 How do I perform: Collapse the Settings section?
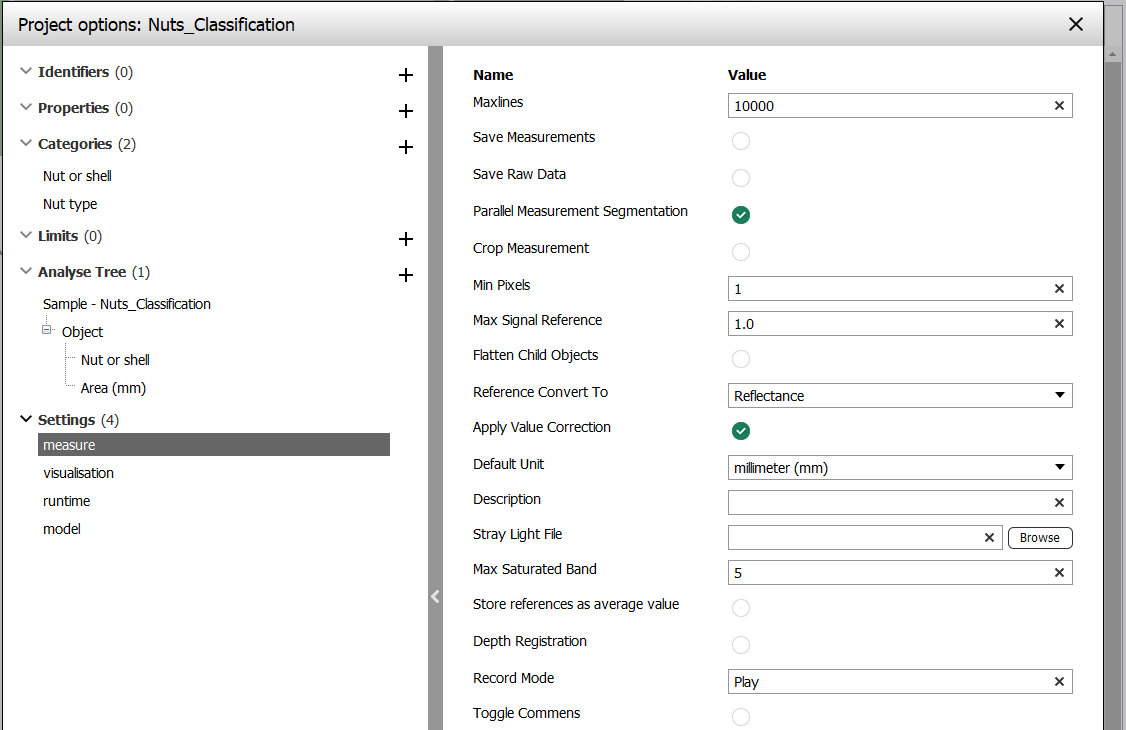[x=26, y=420]
